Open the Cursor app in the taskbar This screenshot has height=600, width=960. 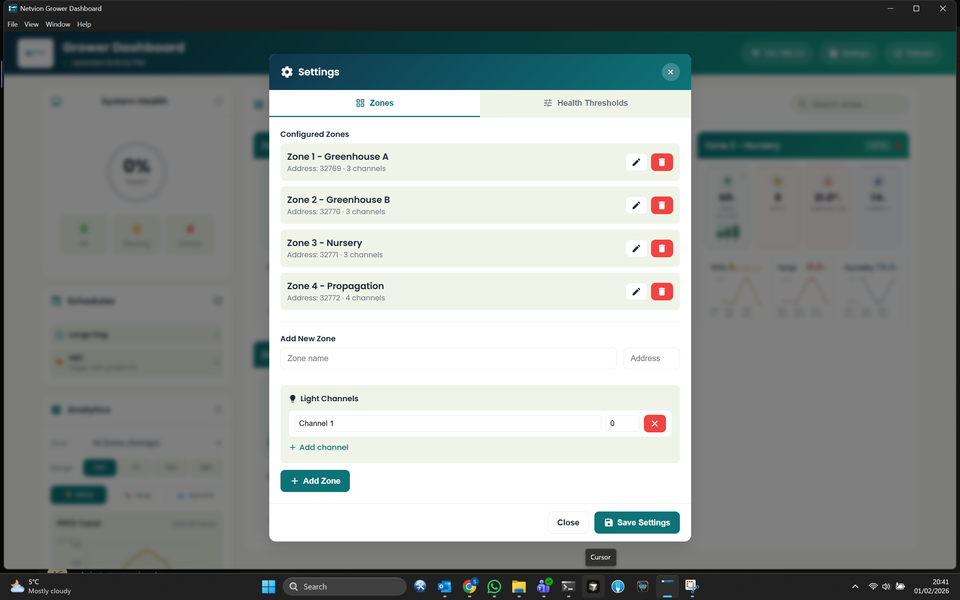point(593,587)
